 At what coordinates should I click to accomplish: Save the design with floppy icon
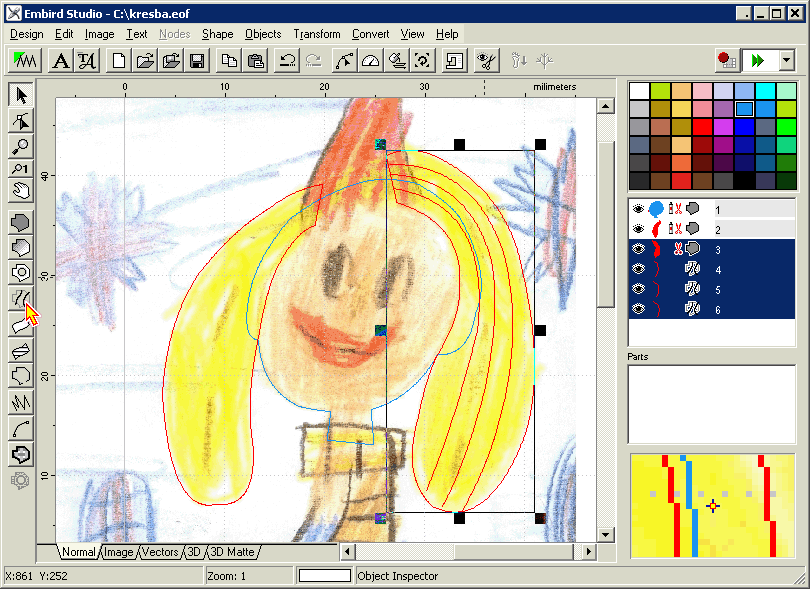197,61
